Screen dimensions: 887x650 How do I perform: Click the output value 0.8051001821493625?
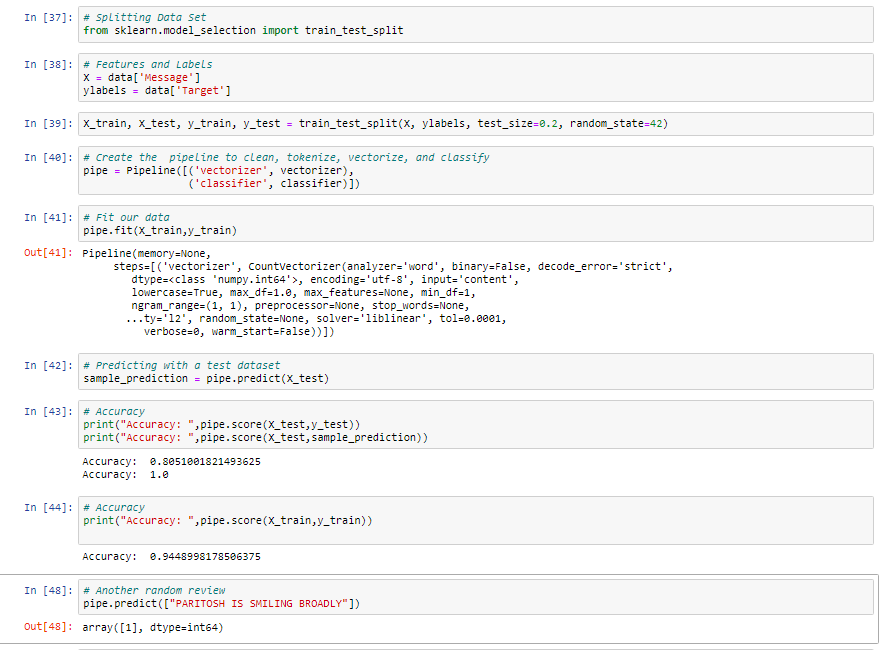pyautogui.click(x=205, y=462)
